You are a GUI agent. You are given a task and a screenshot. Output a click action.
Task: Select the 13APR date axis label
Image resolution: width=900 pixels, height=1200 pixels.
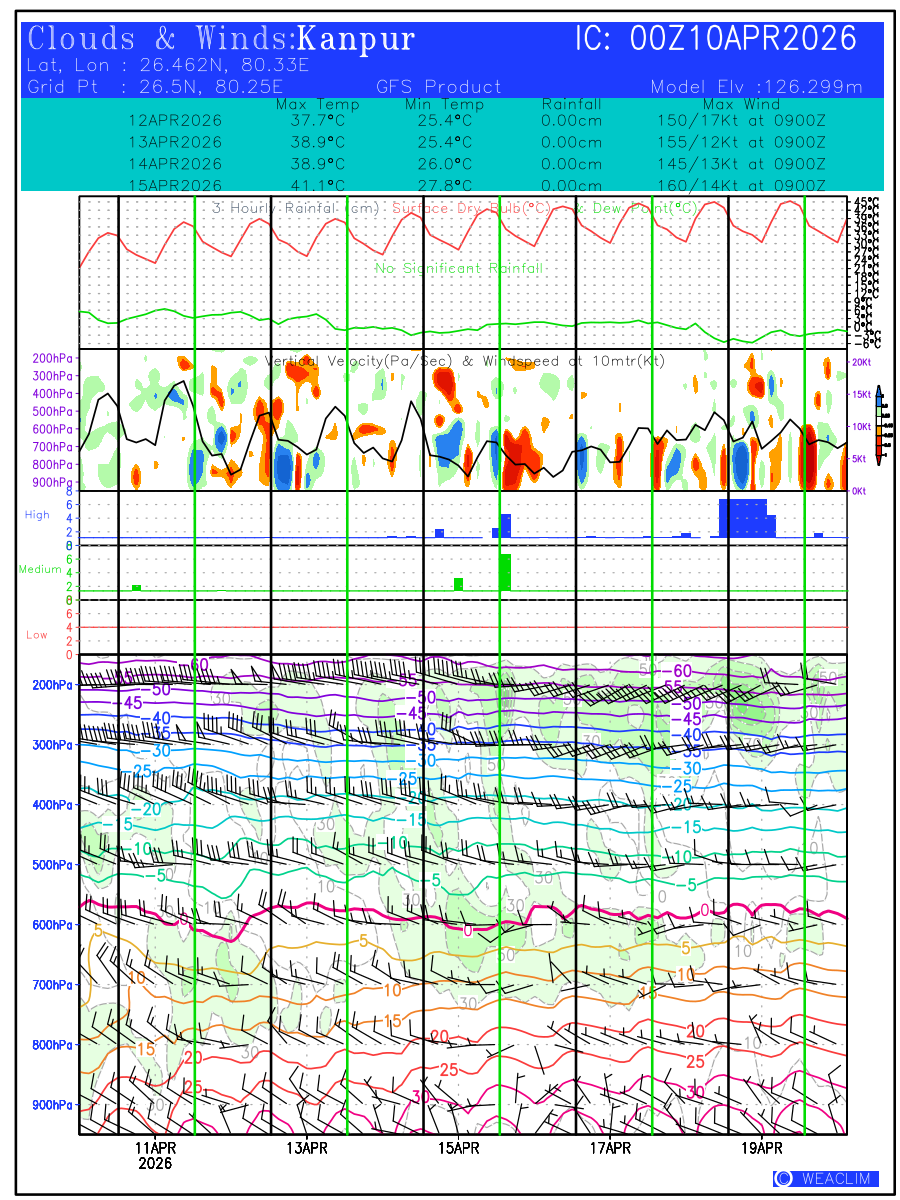(x=307, y=1148)
